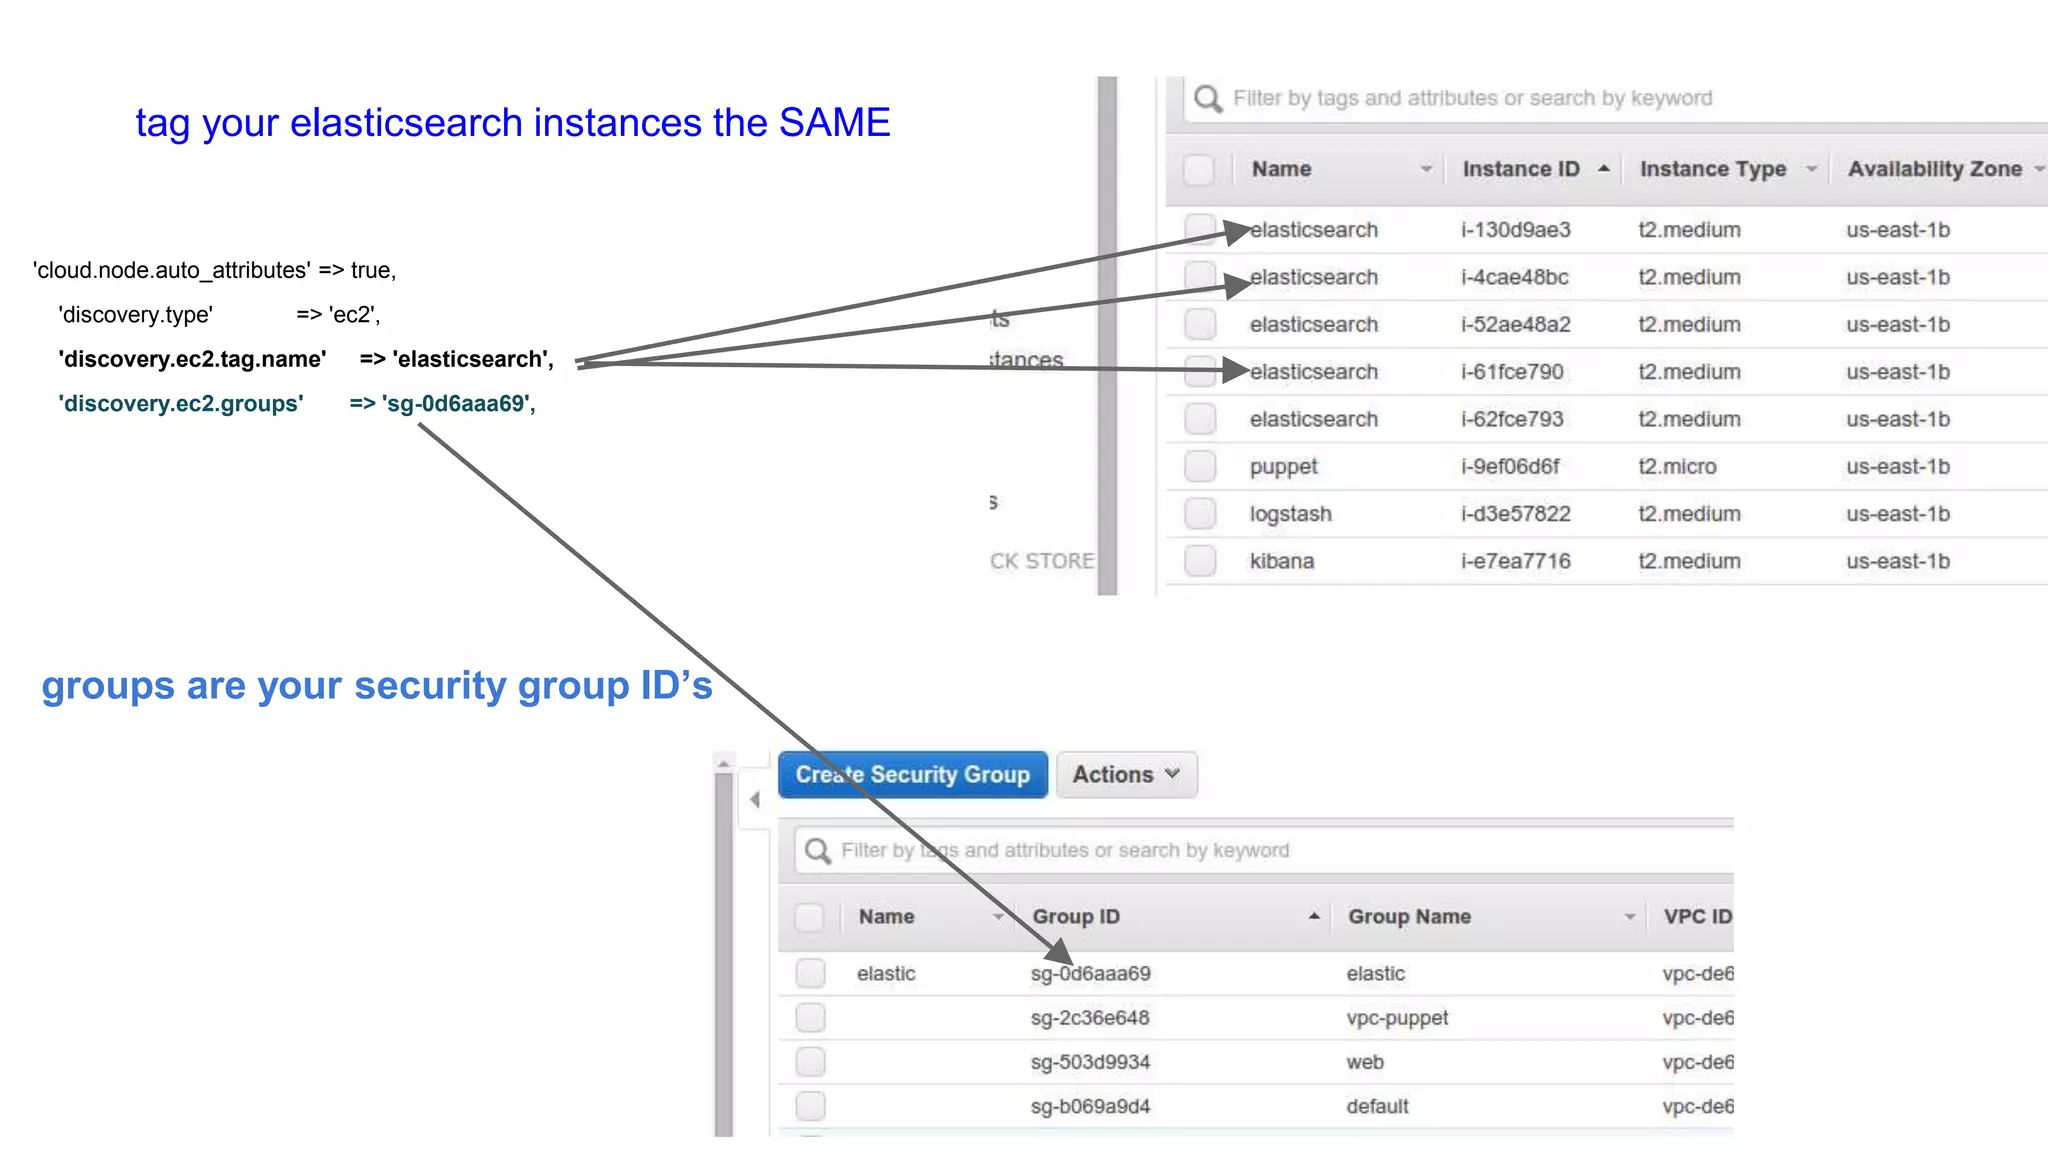Screen dimensions: 2048x1152
Task: Click the instances panel vertical scrollbar
Action: pos(1107,336)
